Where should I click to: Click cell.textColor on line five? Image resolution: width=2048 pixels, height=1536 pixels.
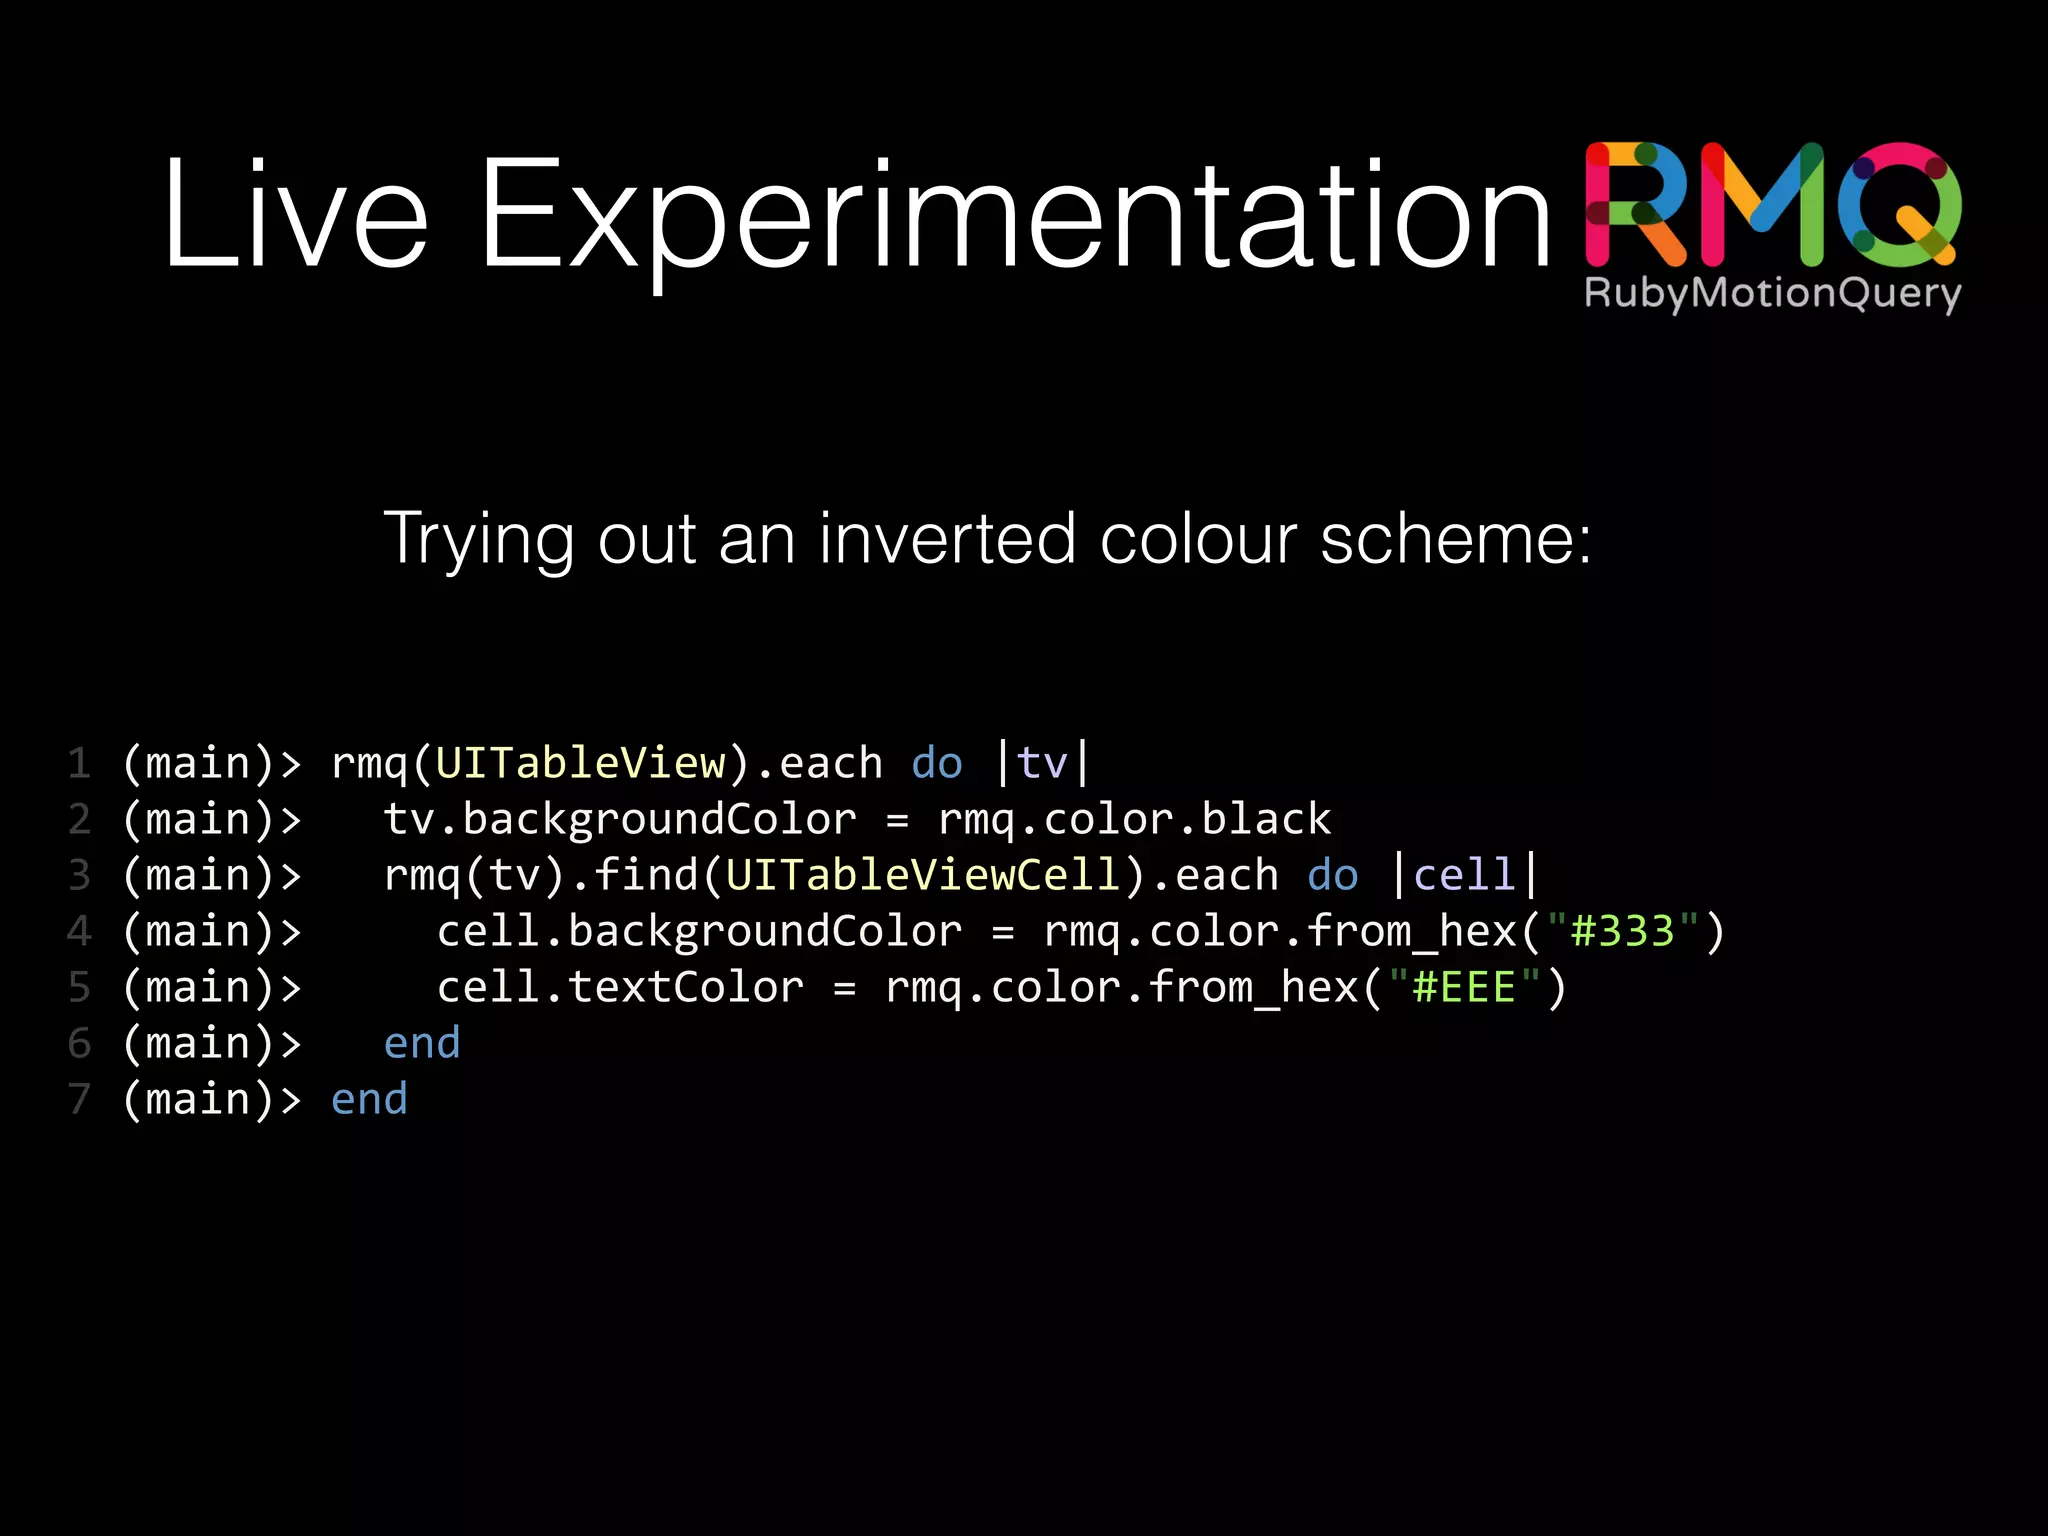click(620, 988)
